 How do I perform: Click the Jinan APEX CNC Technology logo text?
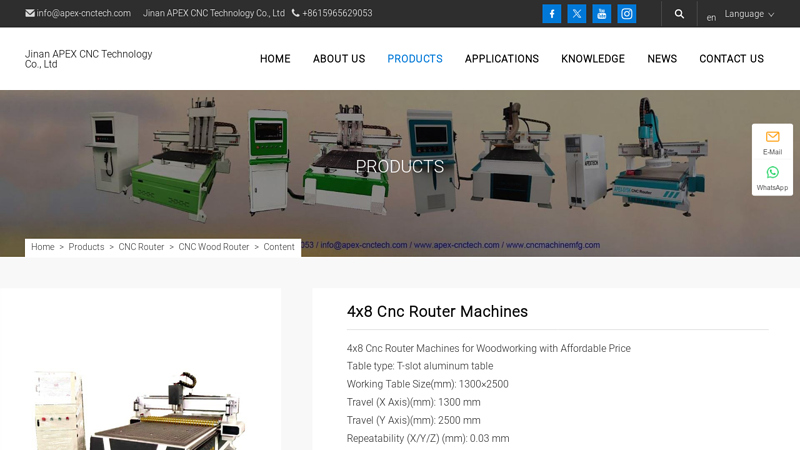(x=88, y=59)
